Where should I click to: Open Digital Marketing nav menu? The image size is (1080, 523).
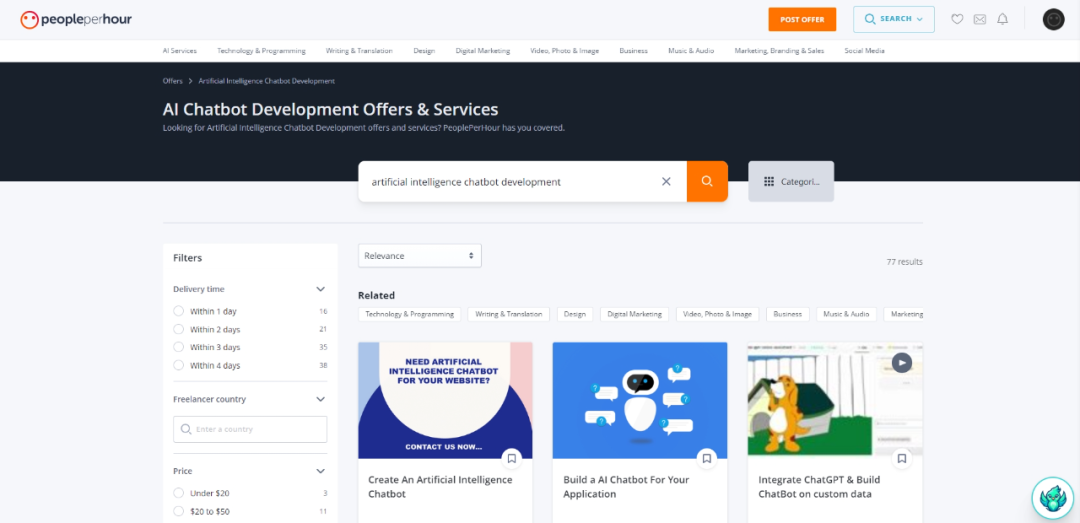coord(482,51)
